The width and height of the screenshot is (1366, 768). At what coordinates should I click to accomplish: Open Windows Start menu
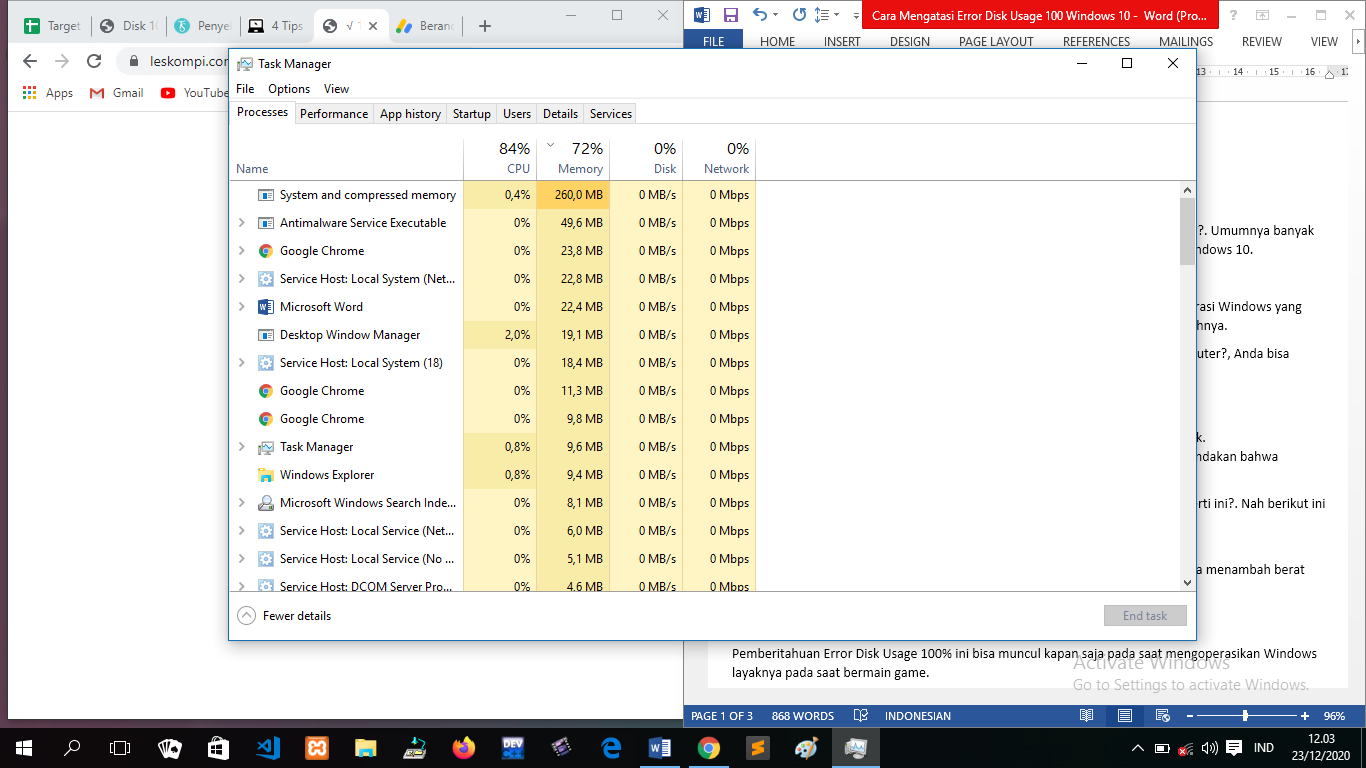24,747
